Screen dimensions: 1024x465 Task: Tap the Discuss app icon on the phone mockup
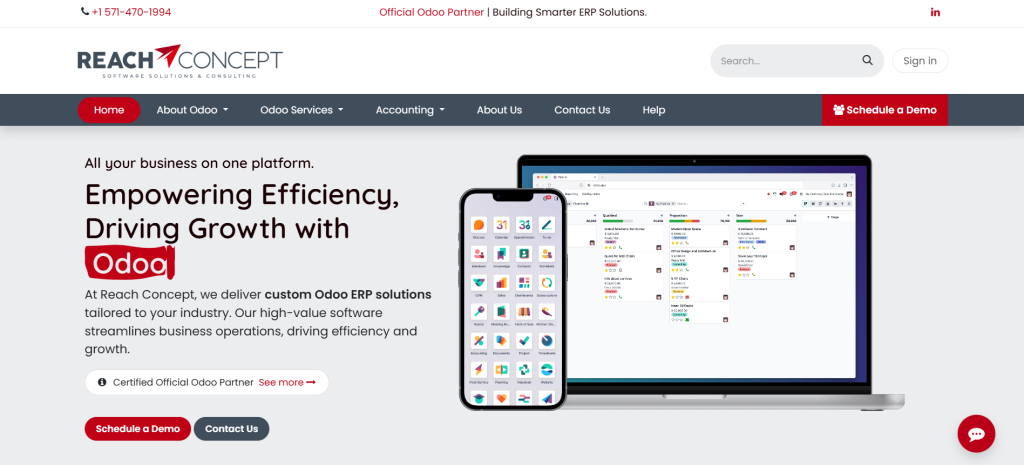[x=479, y=225]
